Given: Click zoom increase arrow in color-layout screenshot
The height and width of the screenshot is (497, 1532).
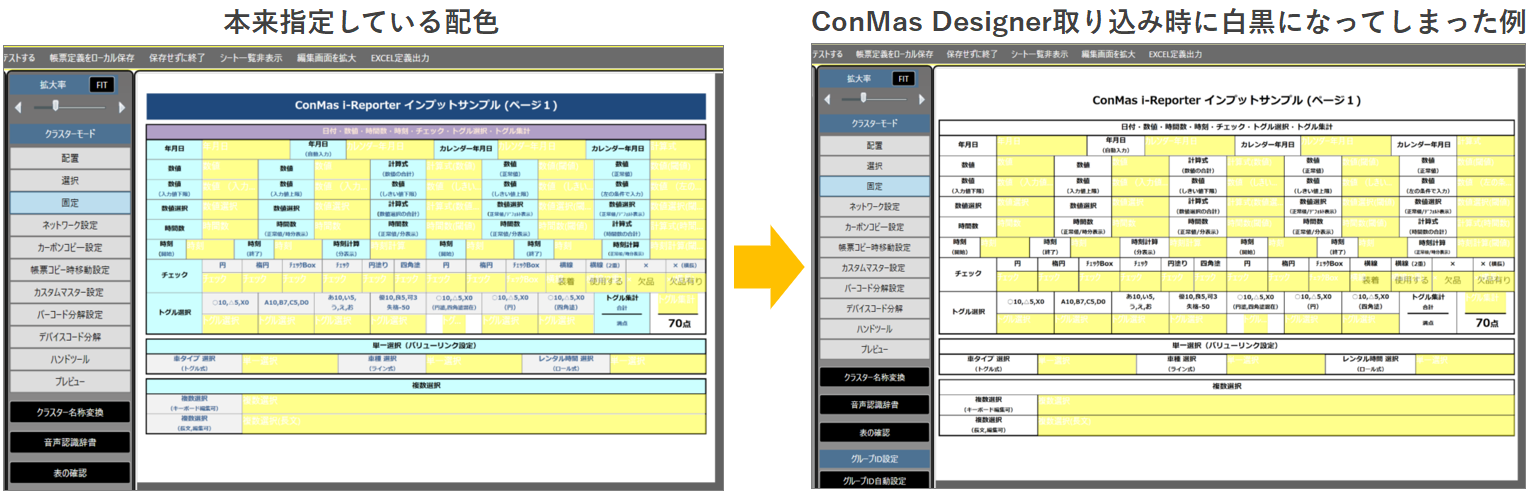Looking at the screenshot, I should click(122, 106).
